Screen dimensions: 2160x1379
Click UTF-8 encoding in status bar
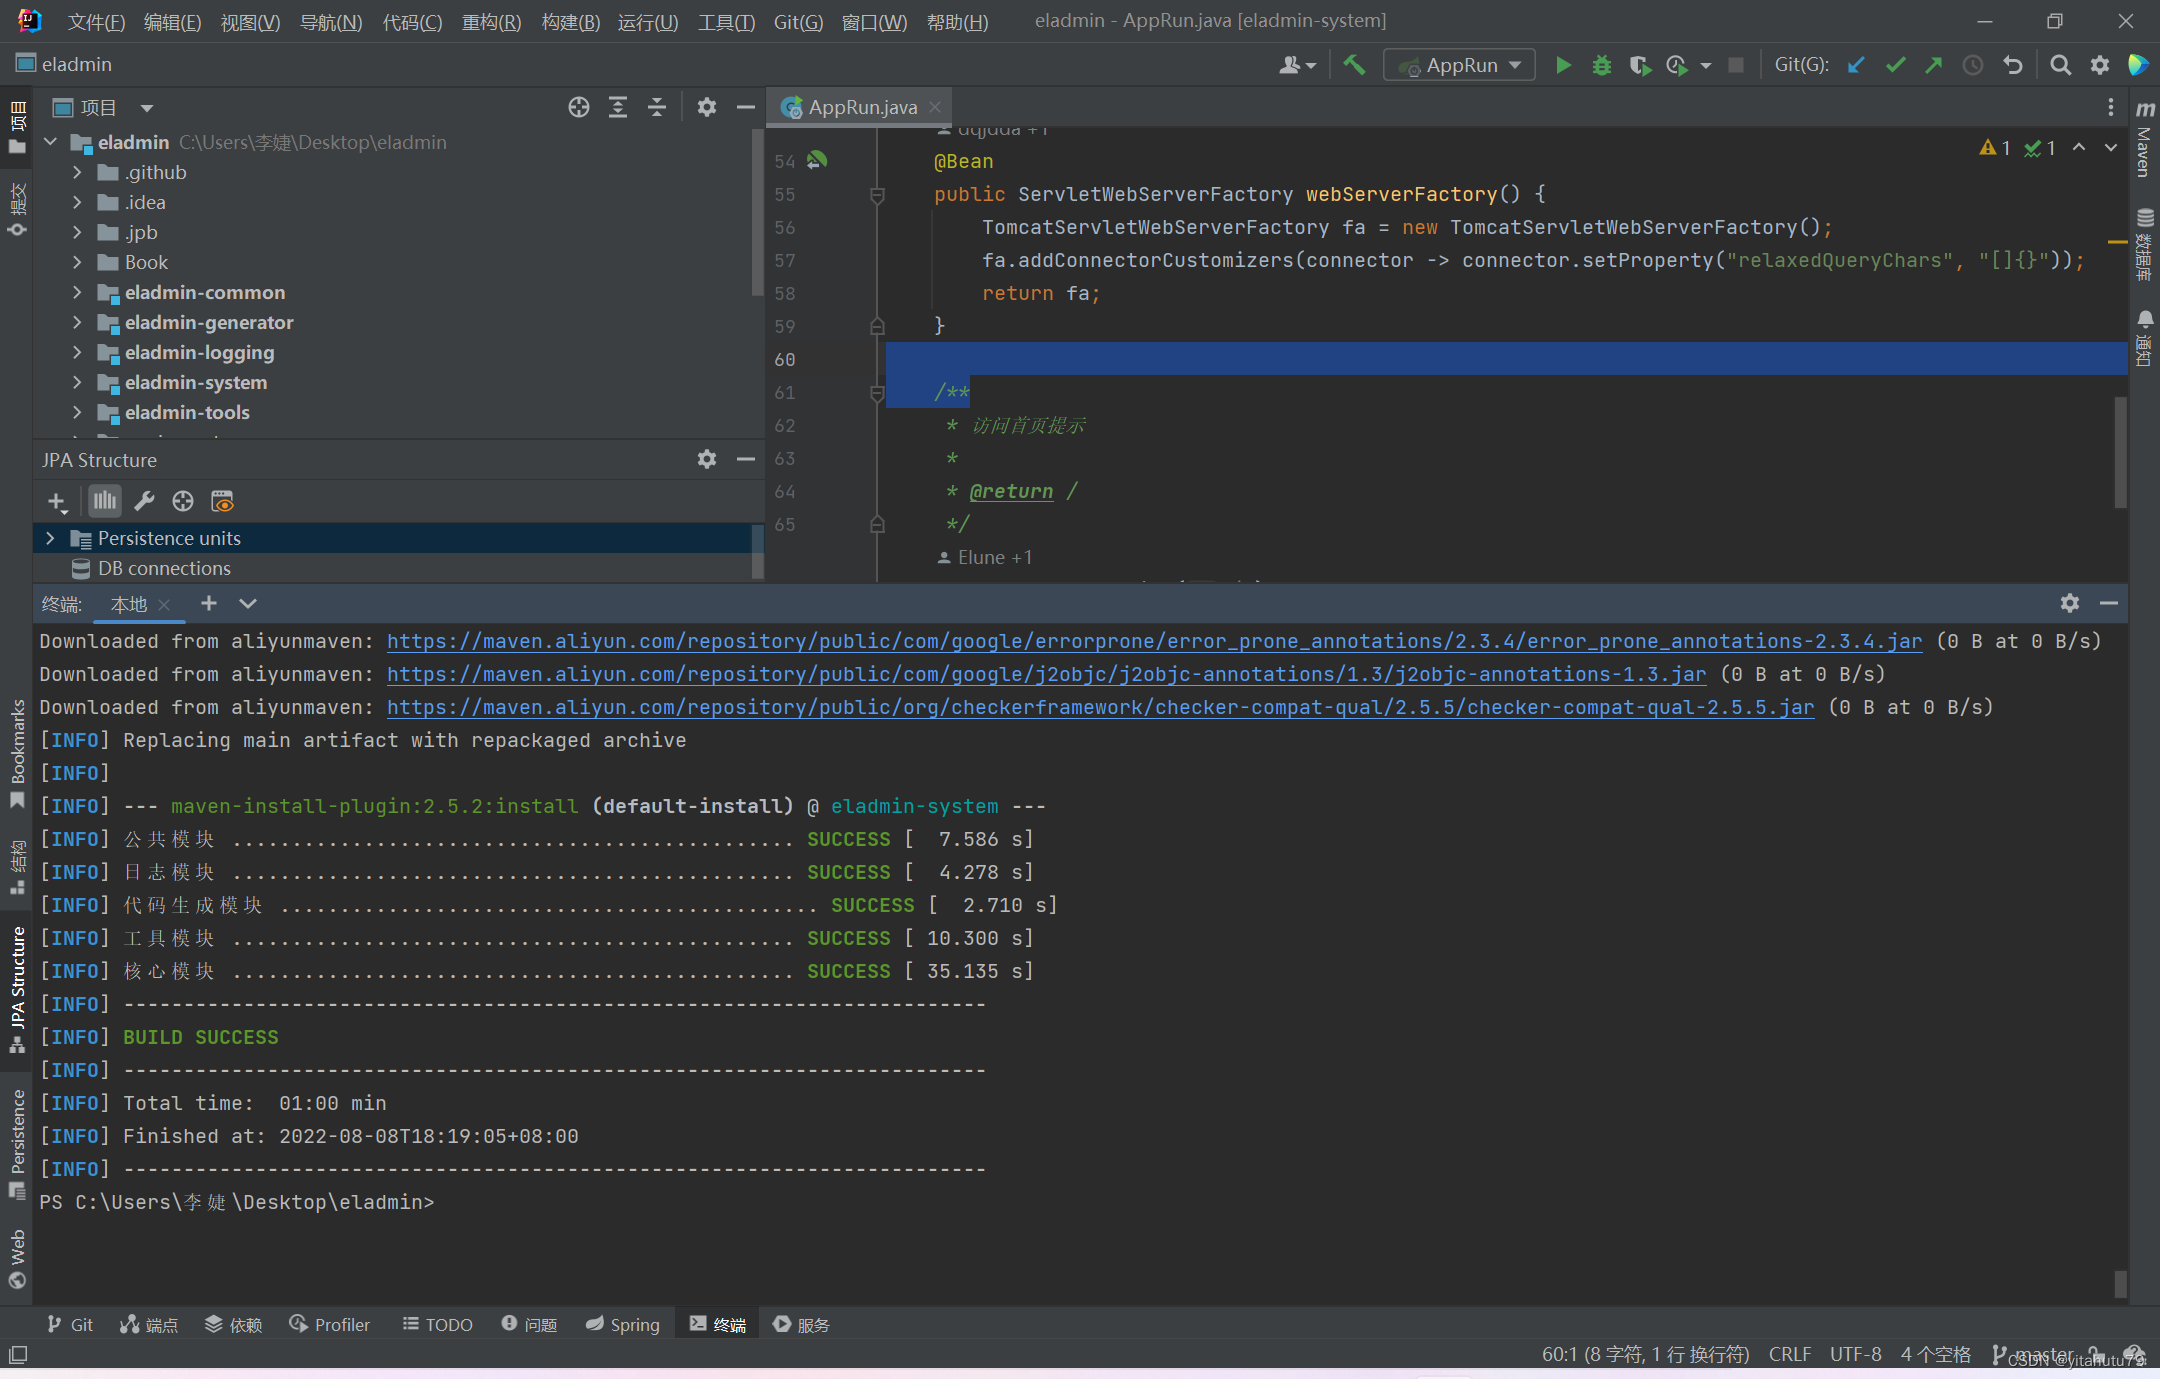(x=1855, y=1354)
